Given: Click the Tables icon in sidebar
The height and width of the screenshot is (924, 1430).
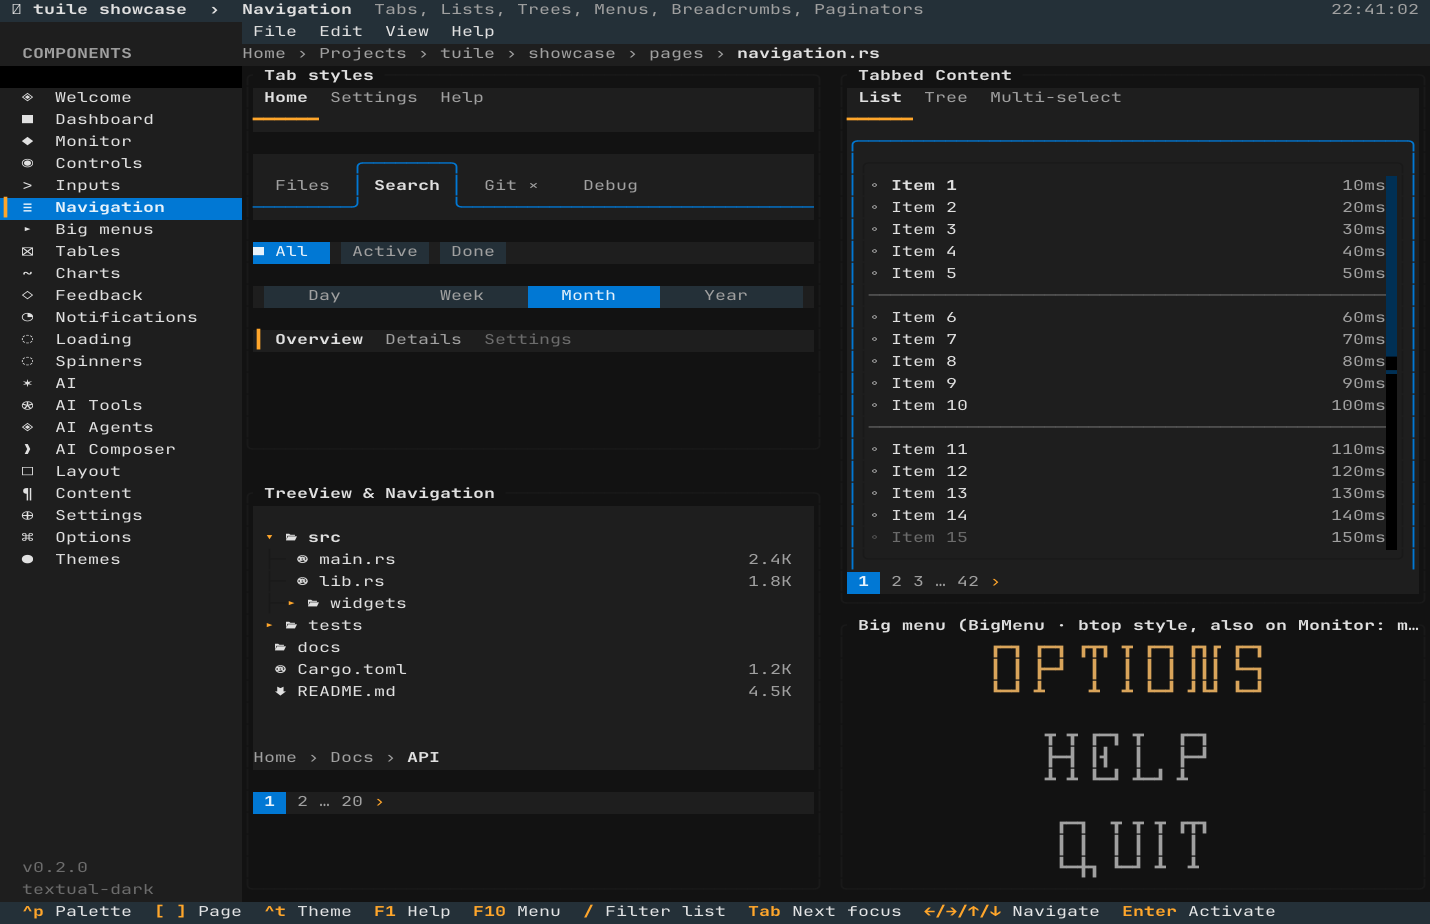Looking at the screenshot, I should click(x=27, y=251).
